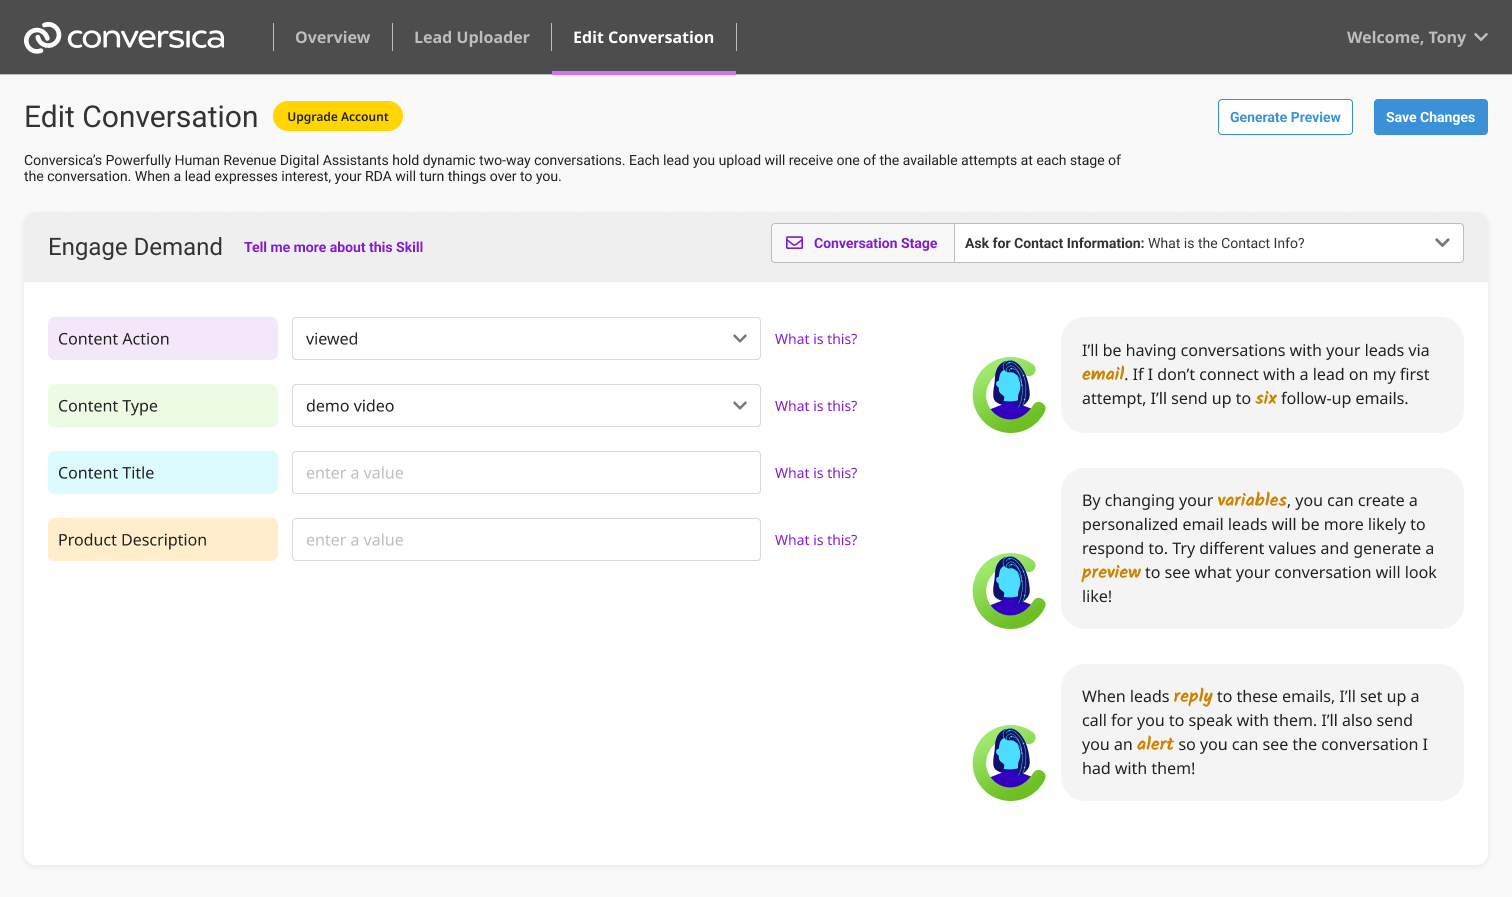Expand the Welcome, Tony user menu
Image resolution: width=1512 pixels, height=897 pixels.
pos(1417,37)
